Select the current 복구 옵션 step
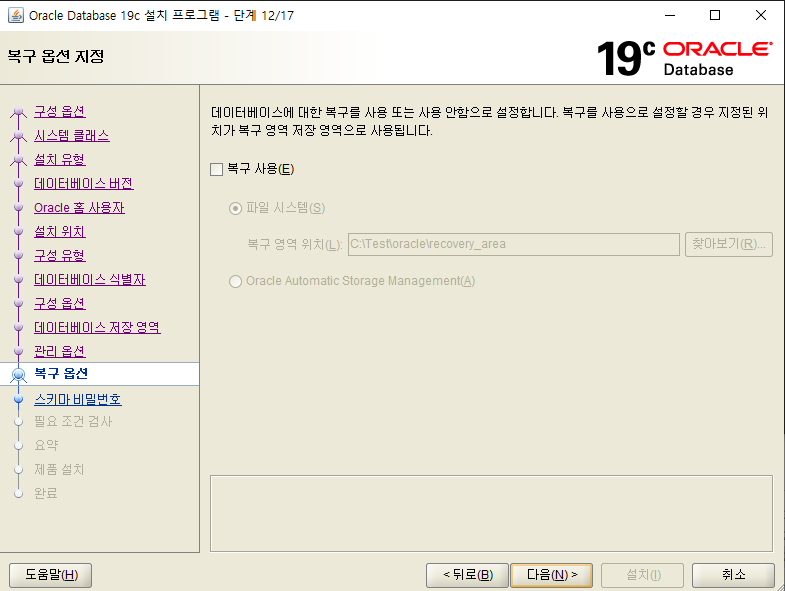The width and height of the screenshot is (785, 591). coord(61,374)
